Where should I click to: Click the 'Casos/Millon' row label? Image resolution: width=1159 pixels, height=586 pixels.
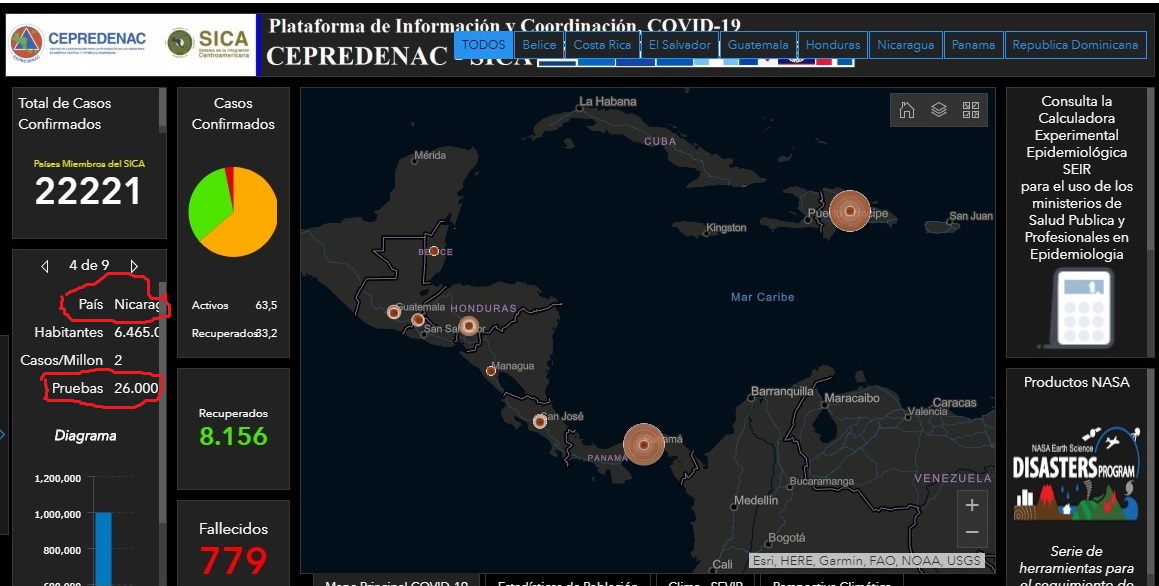(61, 360)
